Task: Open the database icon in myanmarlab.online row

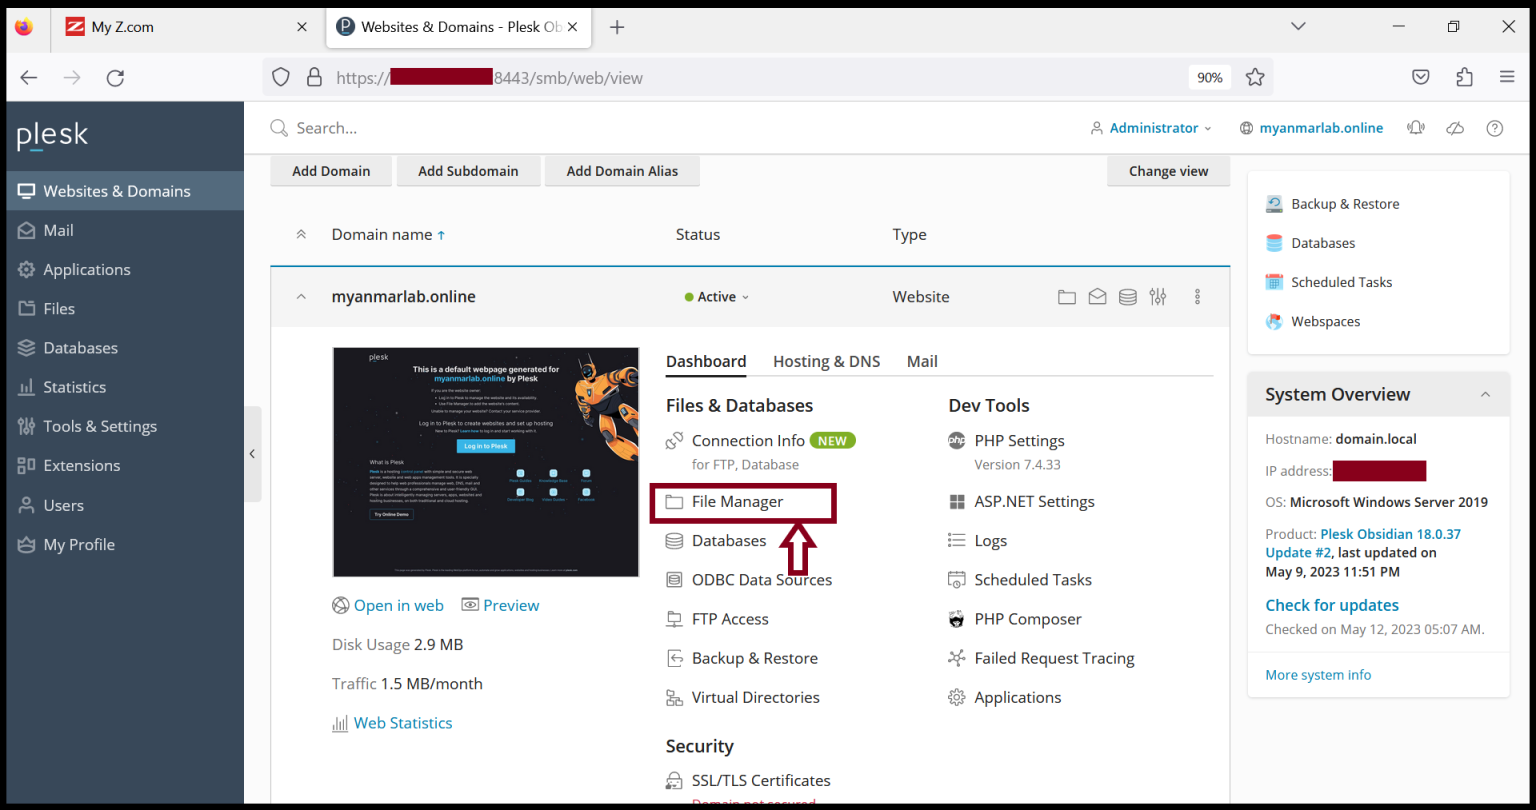Action: (x=1127, y=297)
